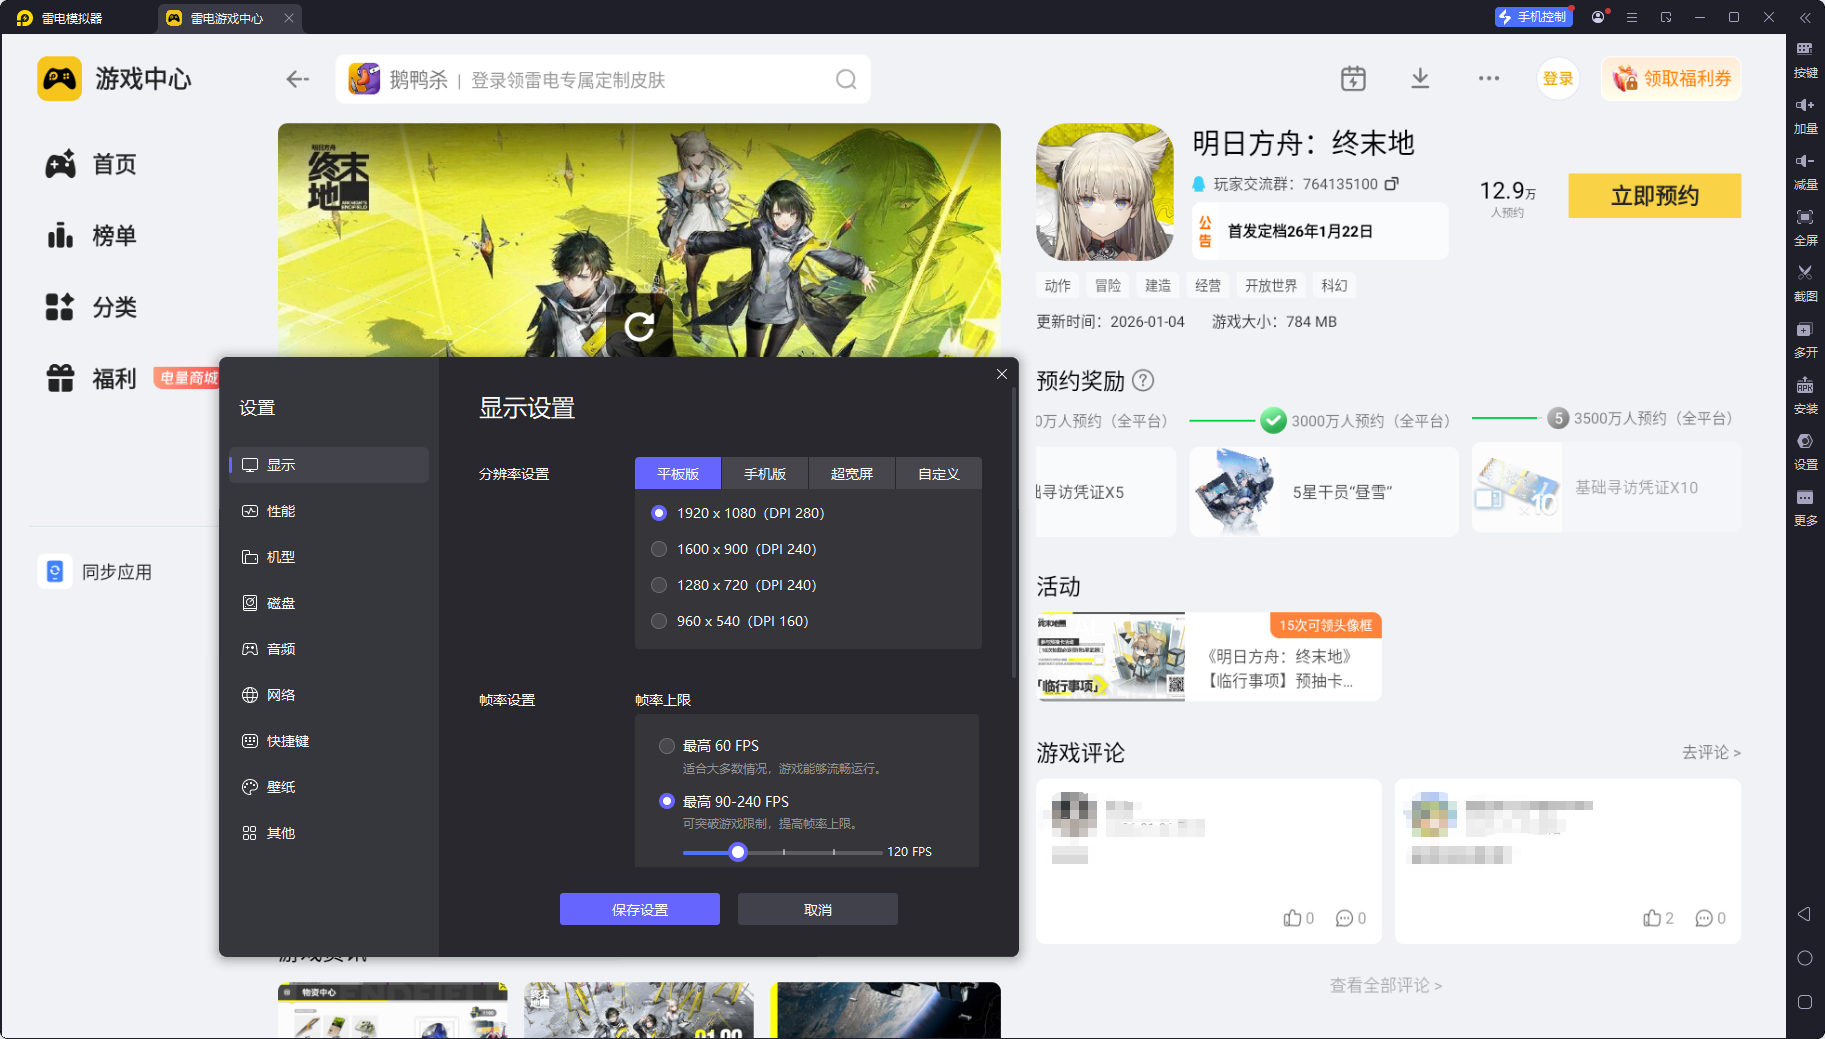Image resolution: width=1825 pixels, height=1039 pixels.
Task: Open 设置 from the right sidebar gear icon
Action: [1805, 441]
